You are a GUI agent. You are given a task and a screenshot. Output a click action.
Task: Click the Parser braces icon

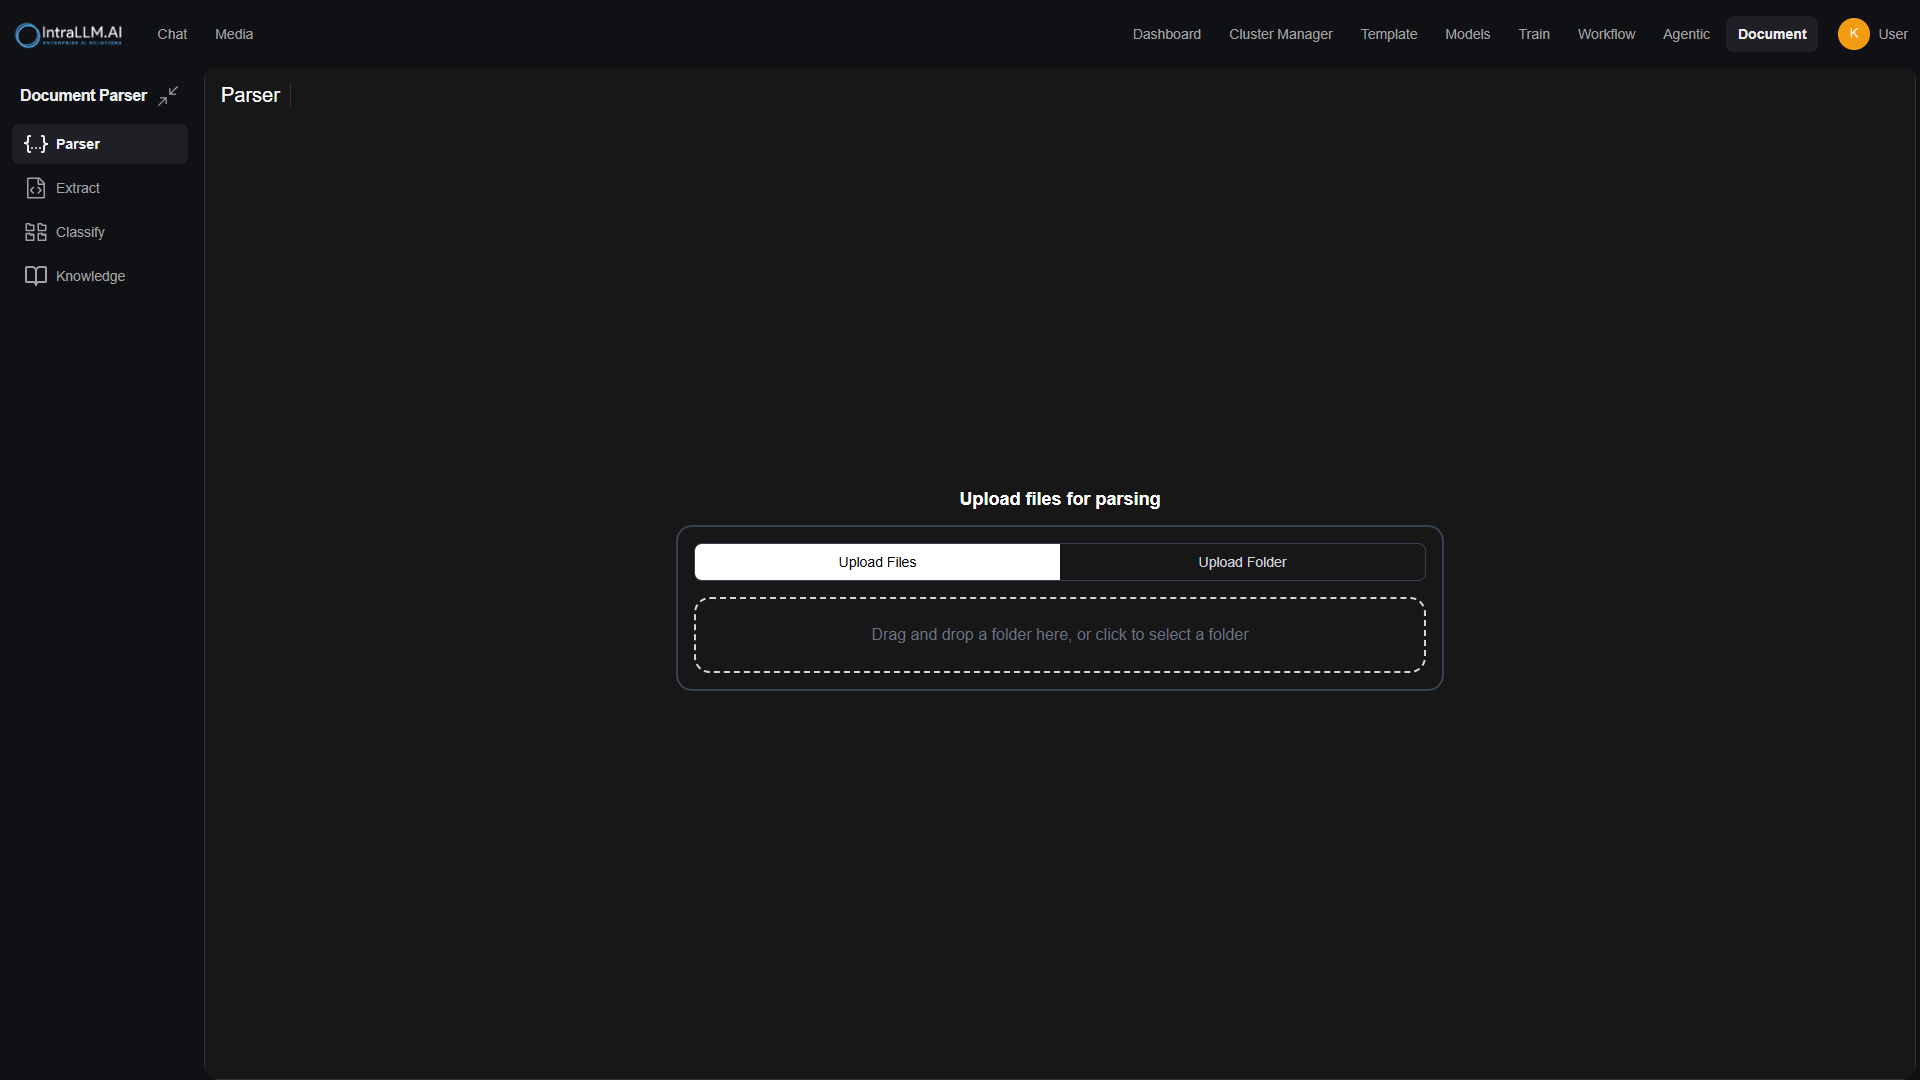click(x=36, y=144)
